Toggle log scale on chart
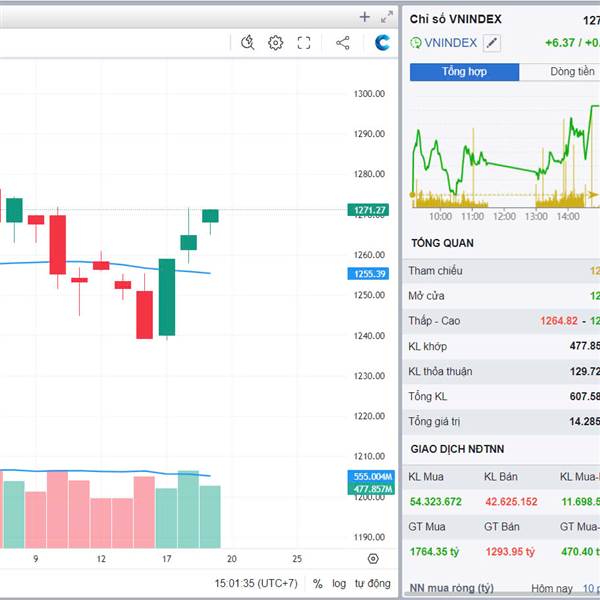600x600 pixels. [x=339, y=584]
